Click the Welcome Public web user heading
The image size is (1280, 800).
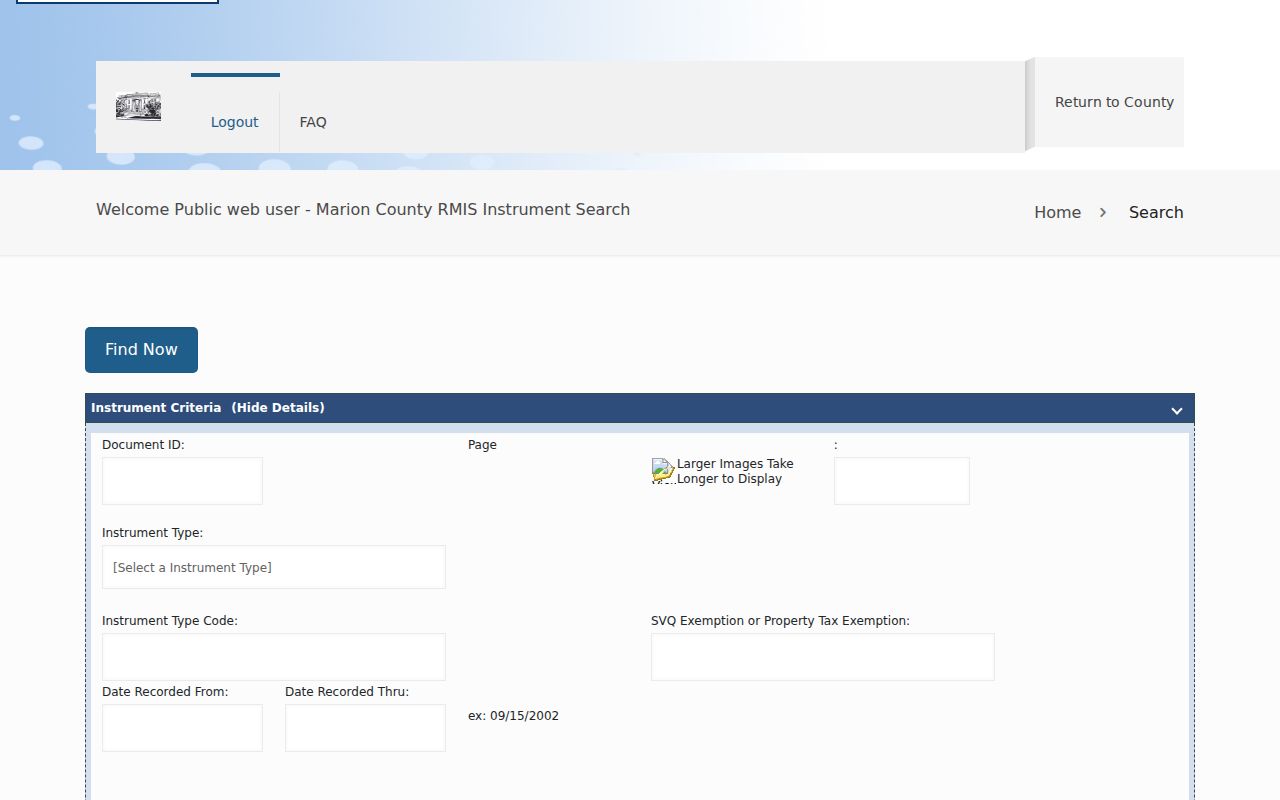363,209
